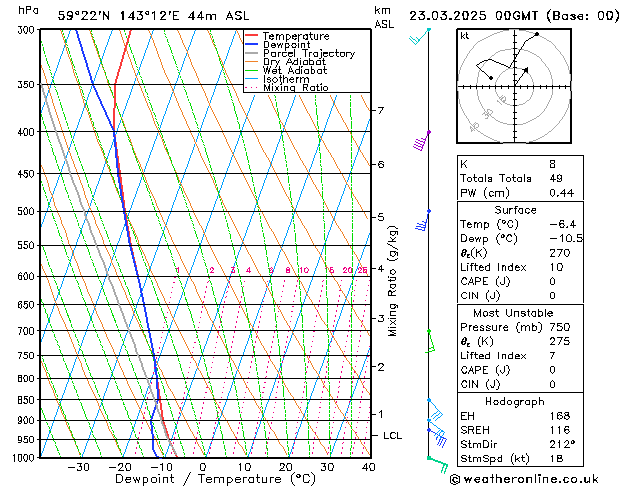Click the 'Hodograph' section heading
This screenshot has height=486, width=629.
click(x=515, y=402)
